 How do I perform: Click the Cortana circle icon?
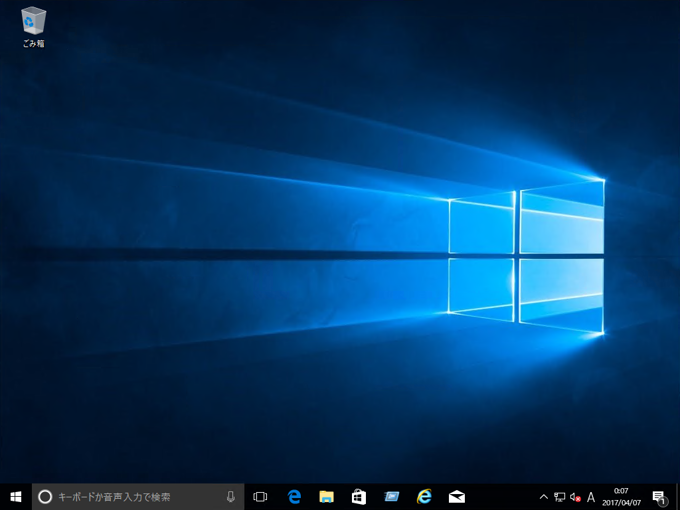tap(45, 497)
